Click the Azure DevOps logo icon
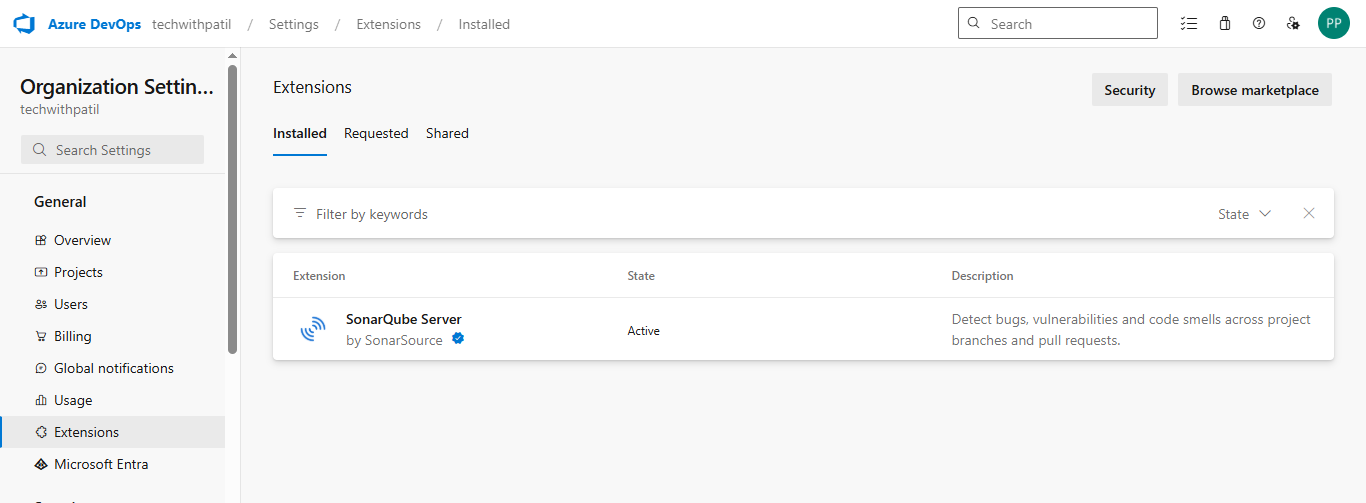 click(24, 24)
